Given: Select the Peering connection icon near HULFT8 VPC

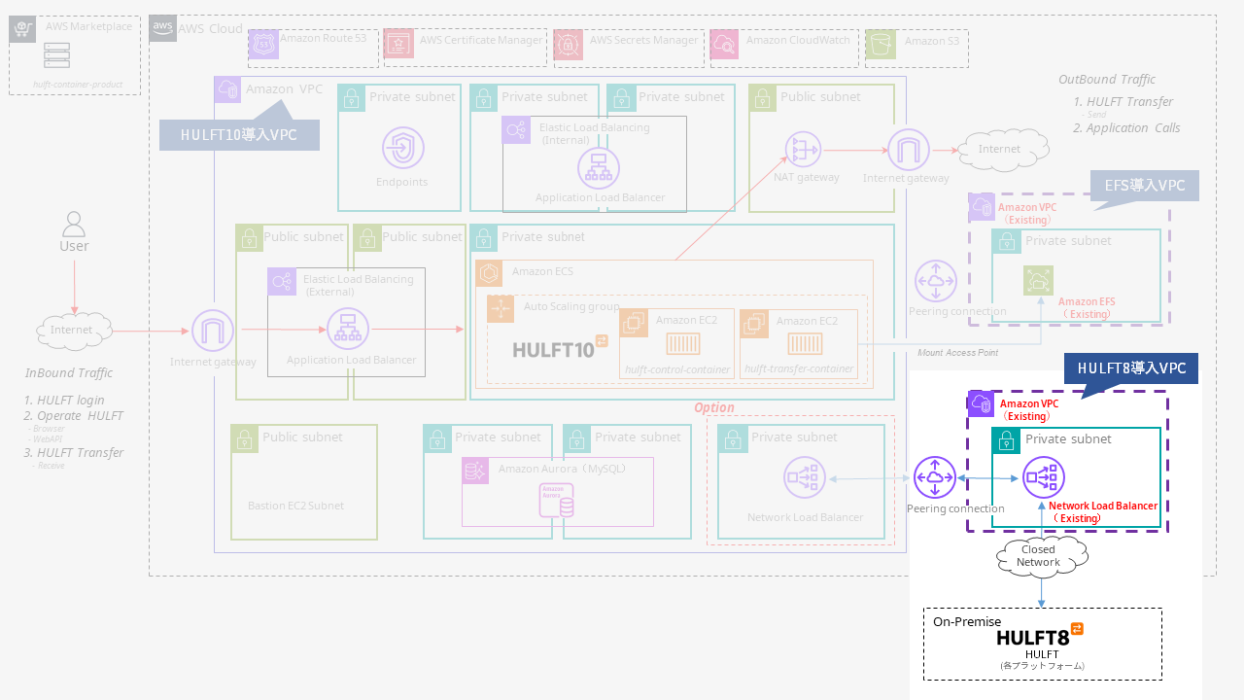Looking at the screenshot, I should (x=935, y=477).
